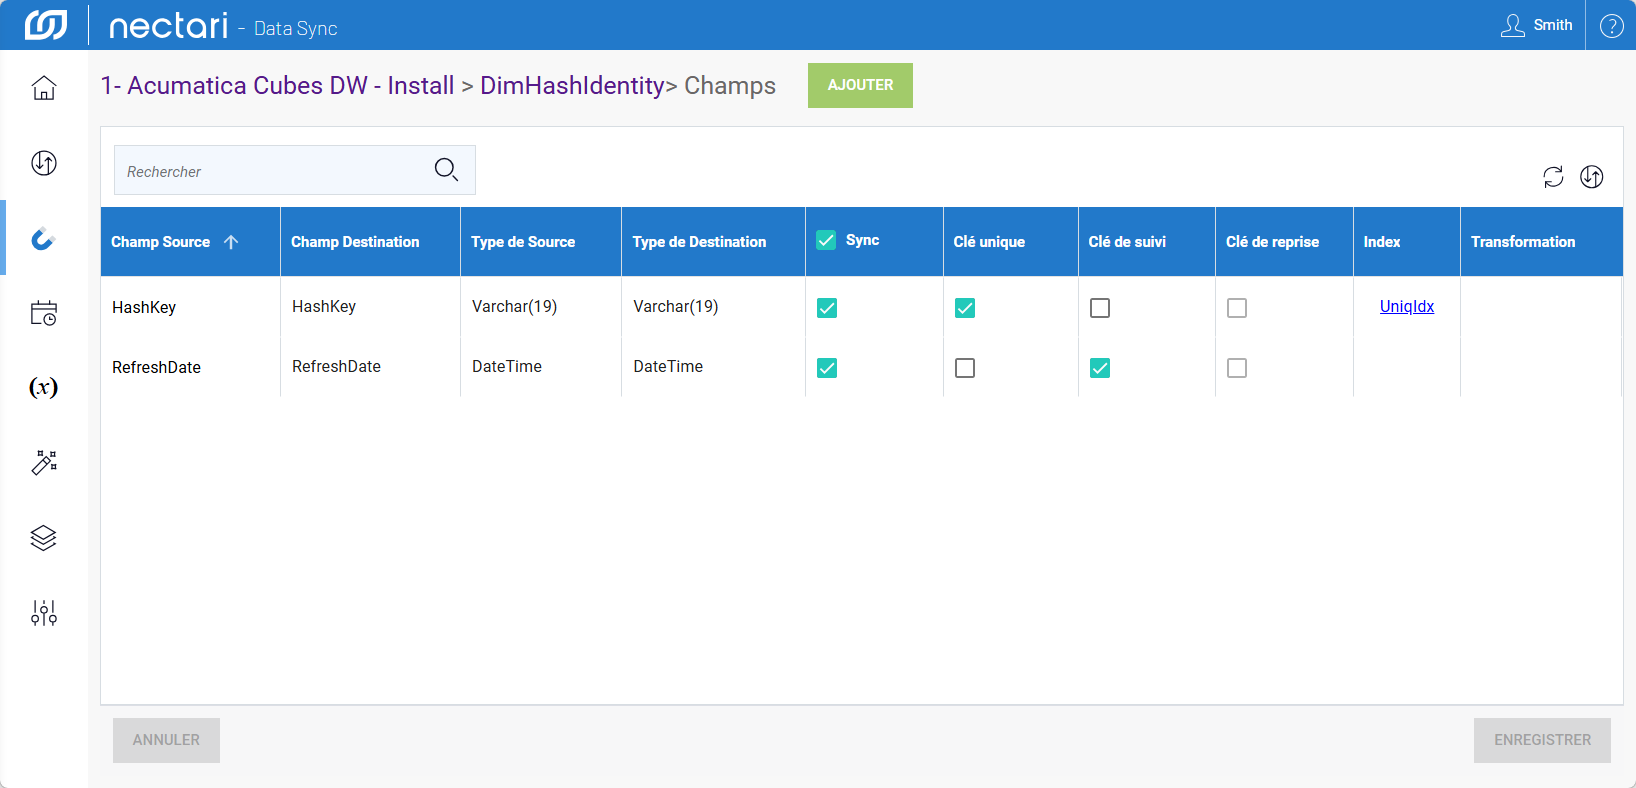This screenshot has width=1636, height=788.
Task: Select RefreshDate in Champ Source column
Action: (156, 367)
